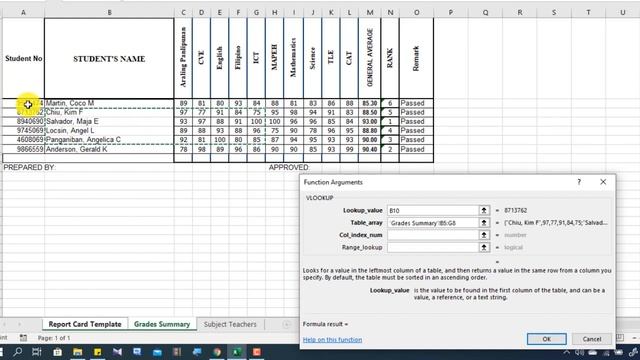Switch to Excel taskbar icon
The width and height of the screenshot is (640, 360).
[x=237, y=352]
